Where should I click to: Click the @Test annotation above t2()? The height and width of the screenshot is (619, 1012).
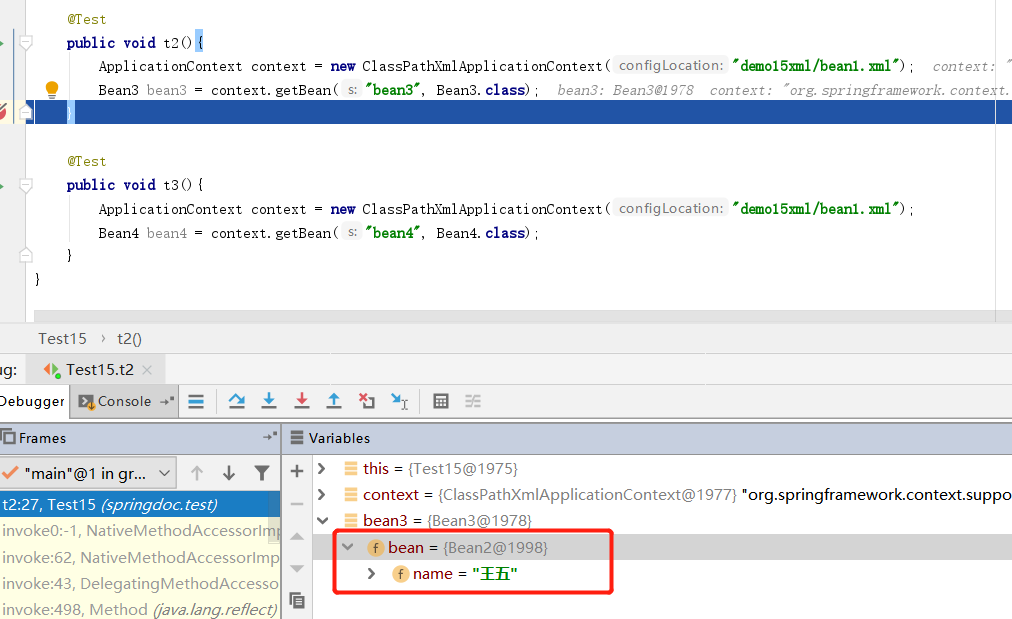[86, 19]
